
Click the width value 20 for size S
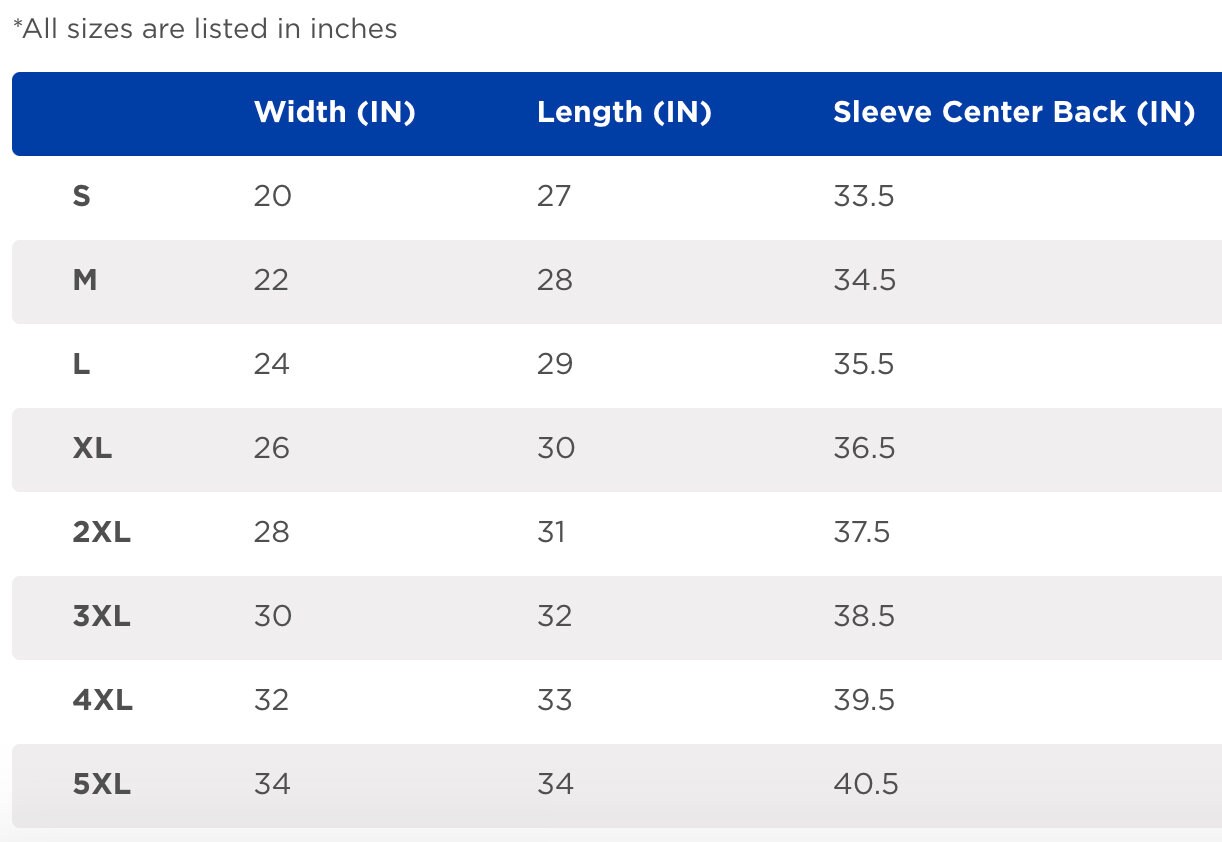[x=273, y=196]
